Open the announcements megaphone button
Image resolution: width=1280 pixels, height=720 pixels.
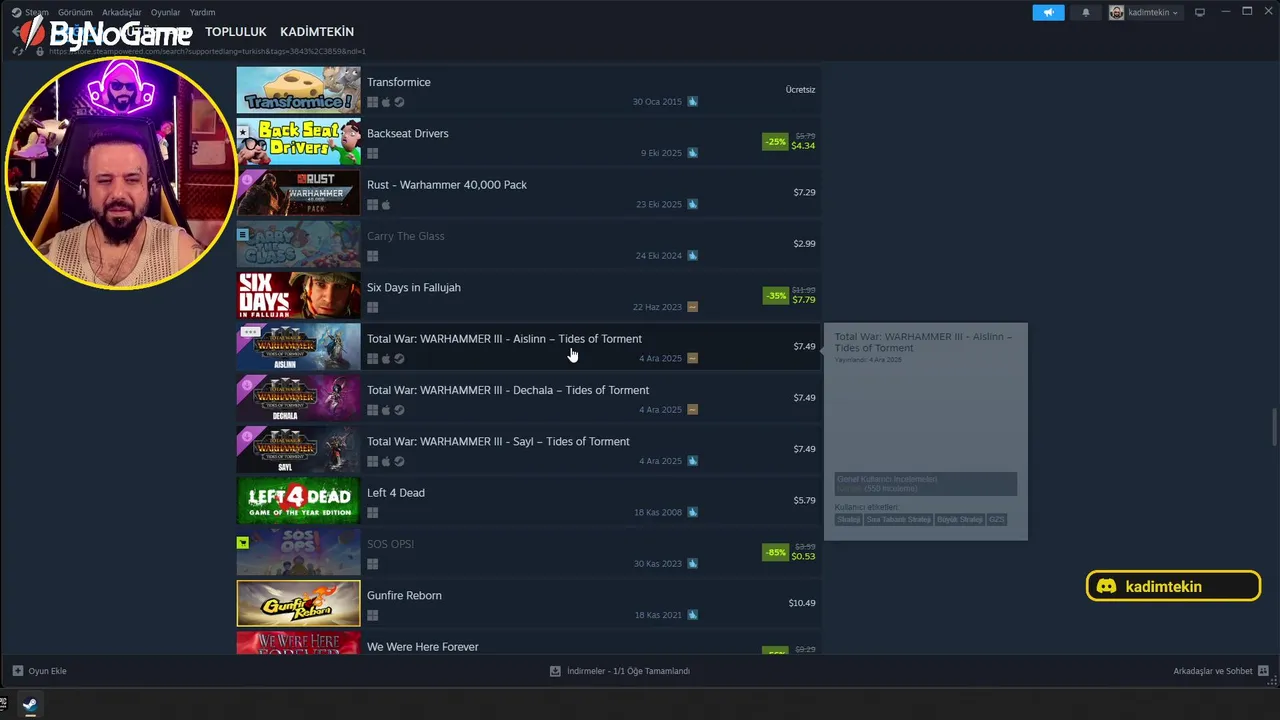pyautogui.click(x=1048, y=13)
